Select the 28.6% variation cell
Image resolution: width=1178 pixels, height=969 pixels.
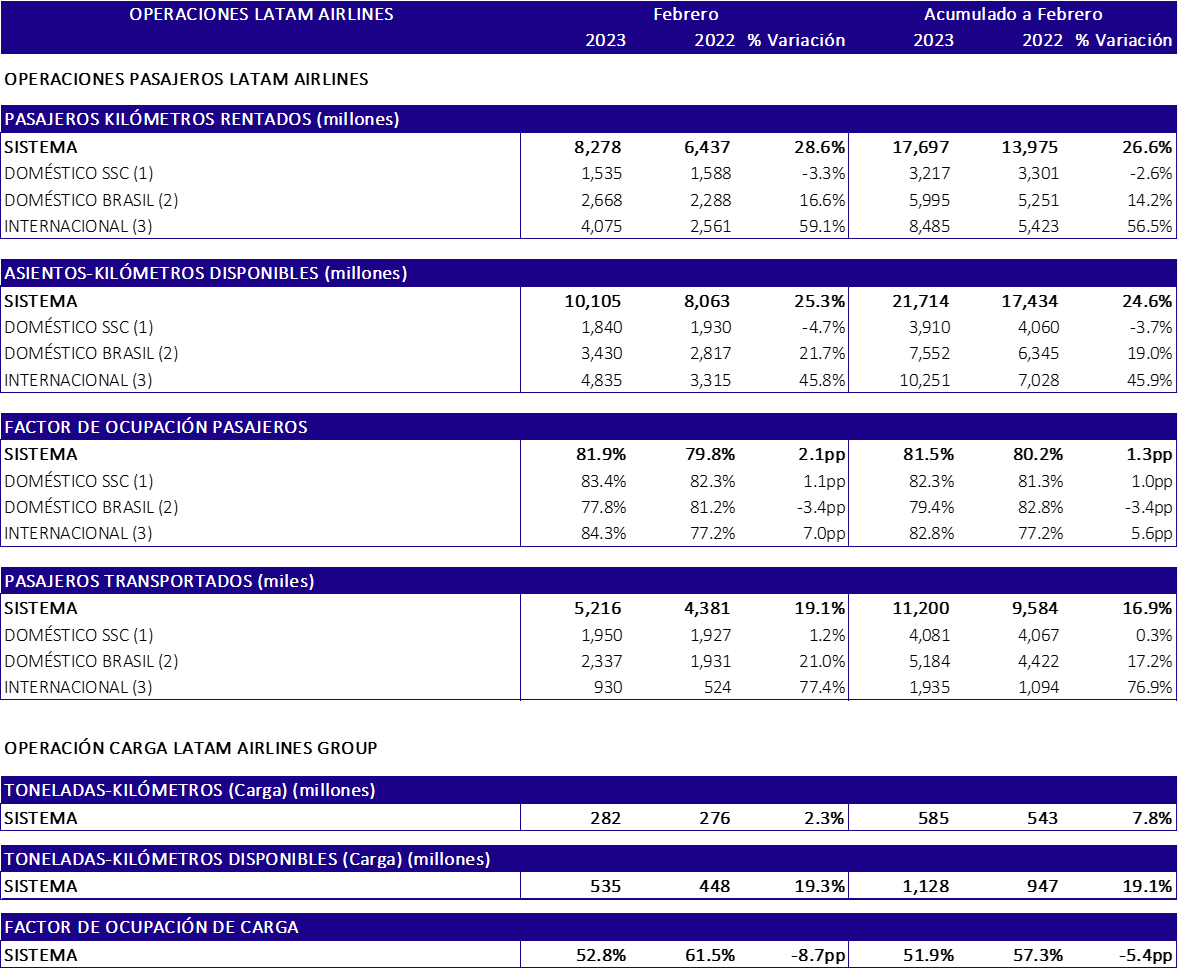point(820,147)
